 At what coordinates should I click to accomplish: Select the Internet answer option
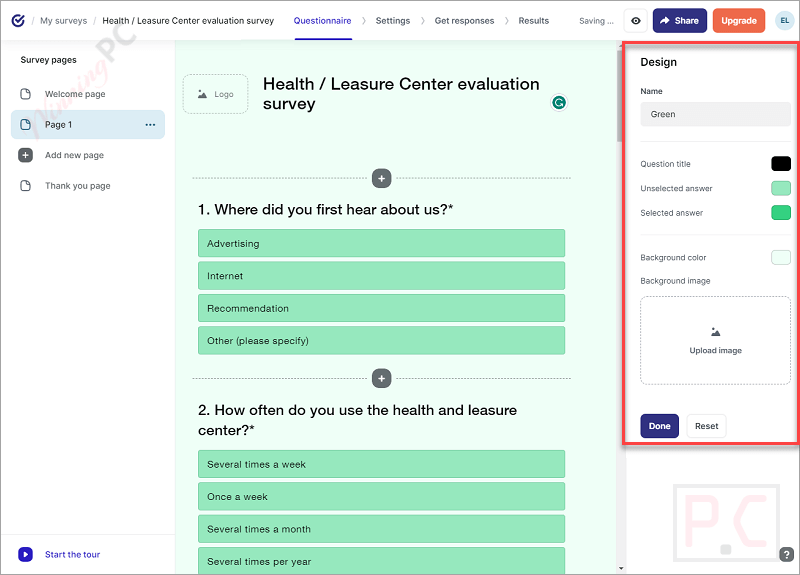[382, 276]
